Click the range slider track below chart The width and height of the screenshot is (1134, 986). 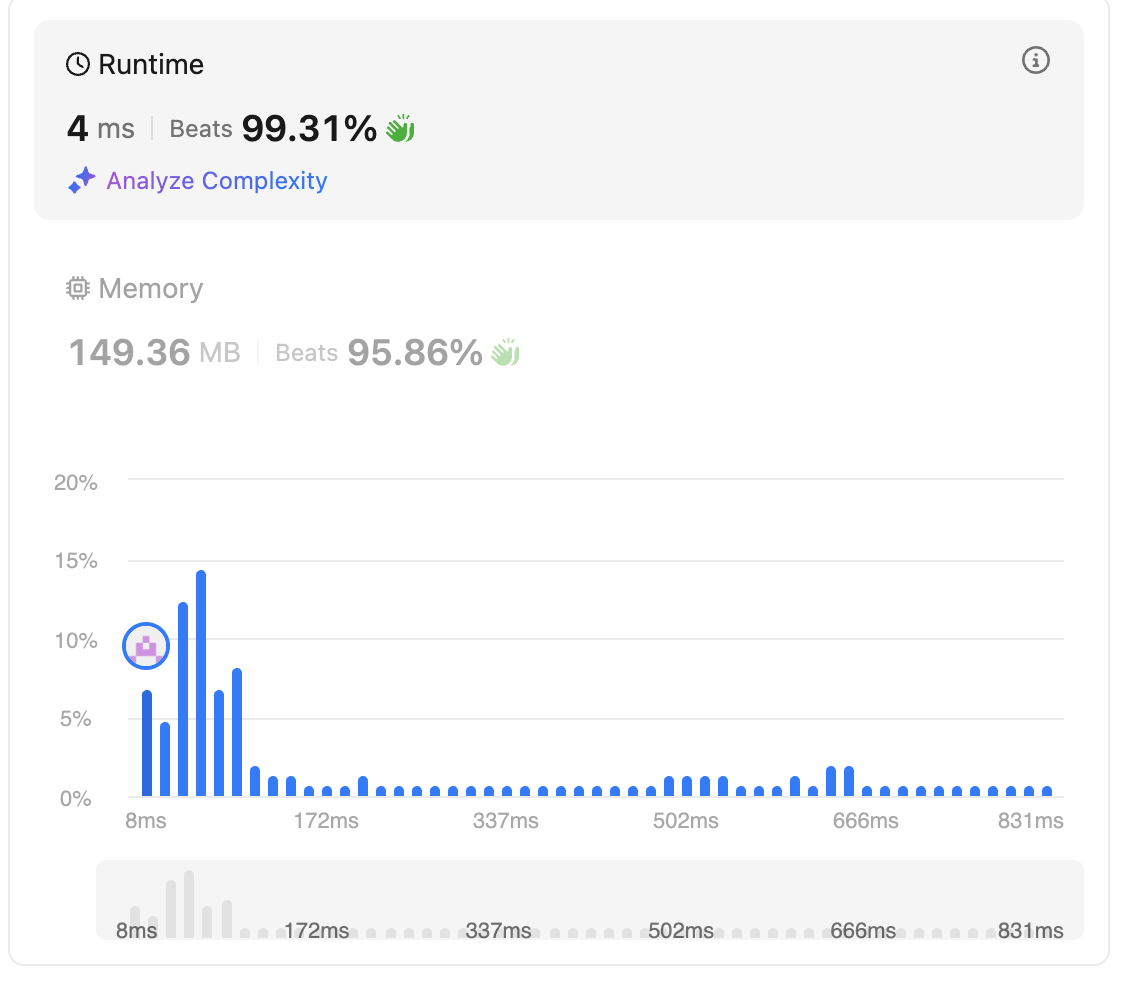coord(589,900)
